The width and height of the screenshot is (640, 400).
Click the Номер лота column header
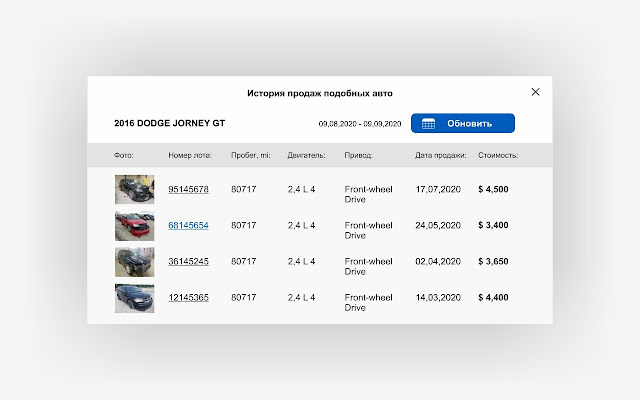(x=190, y=155)
